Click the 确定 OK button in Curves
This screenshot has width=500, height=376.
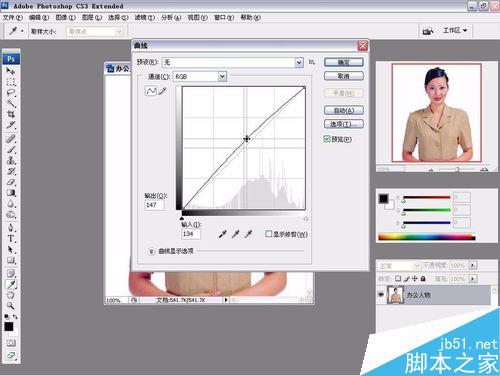coord(344,62)
